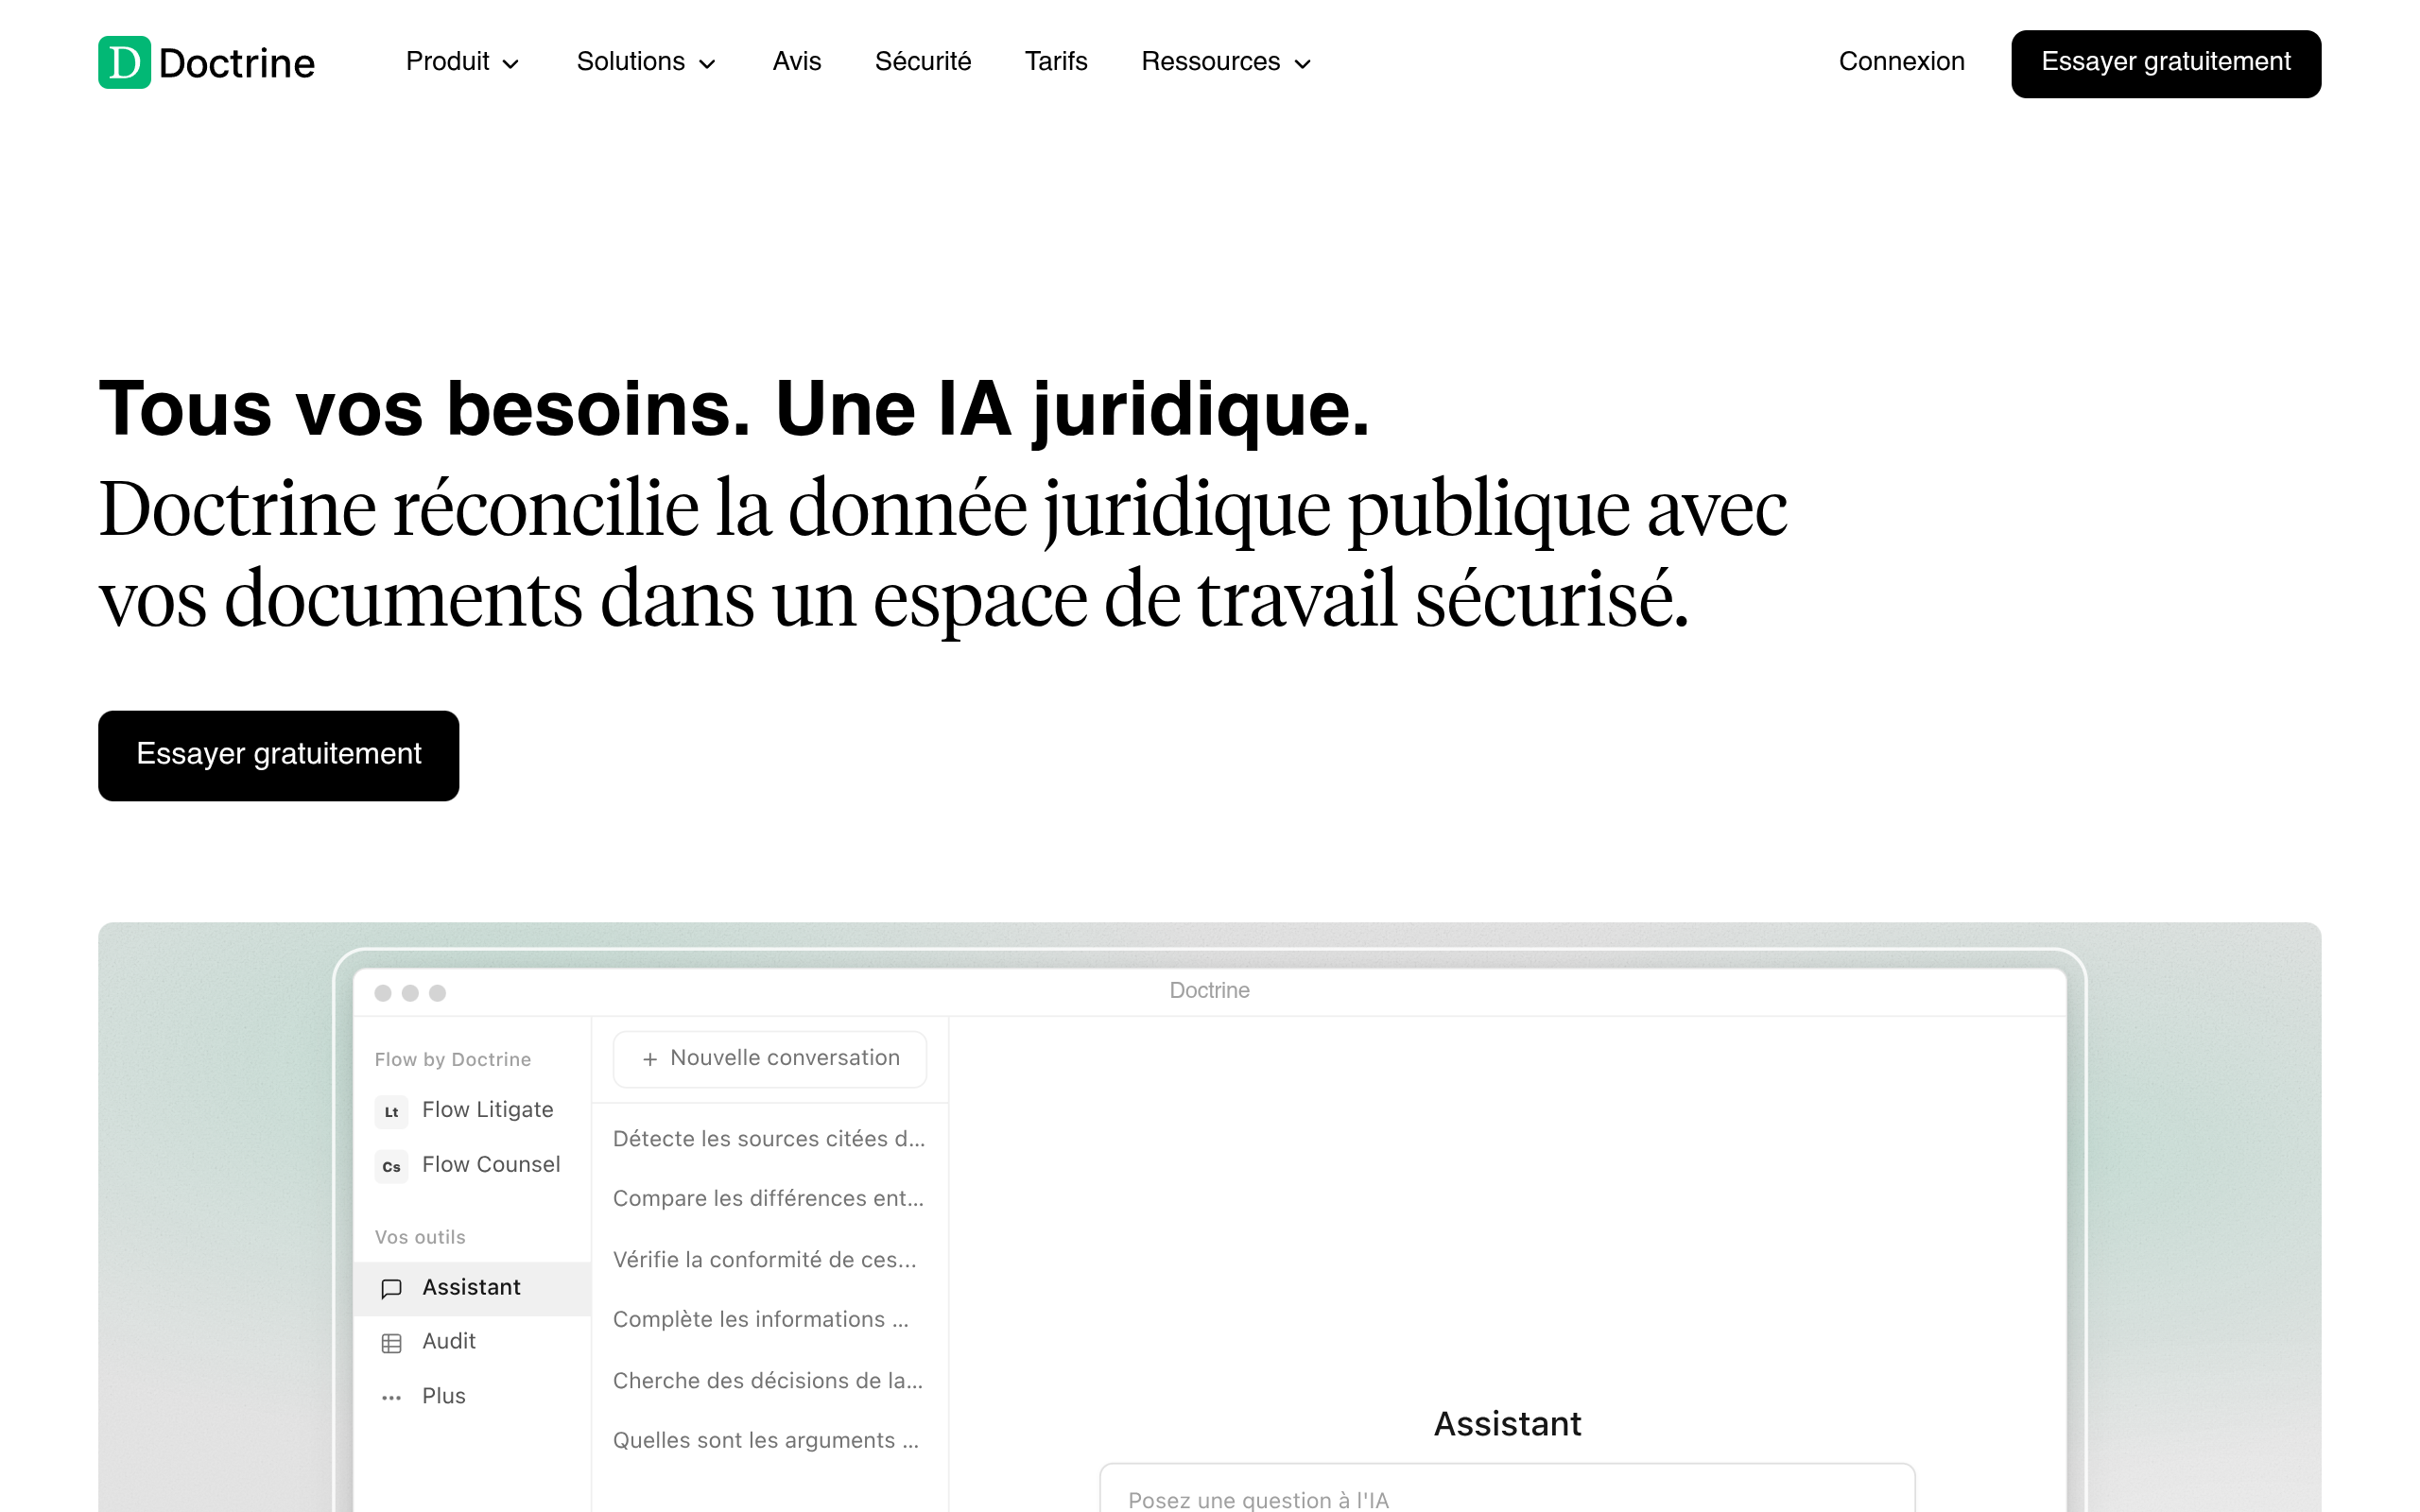This screenshot has height=1512, width=2420.
Task: Open the Plus menu item
Action: (x=472, y=1397)
